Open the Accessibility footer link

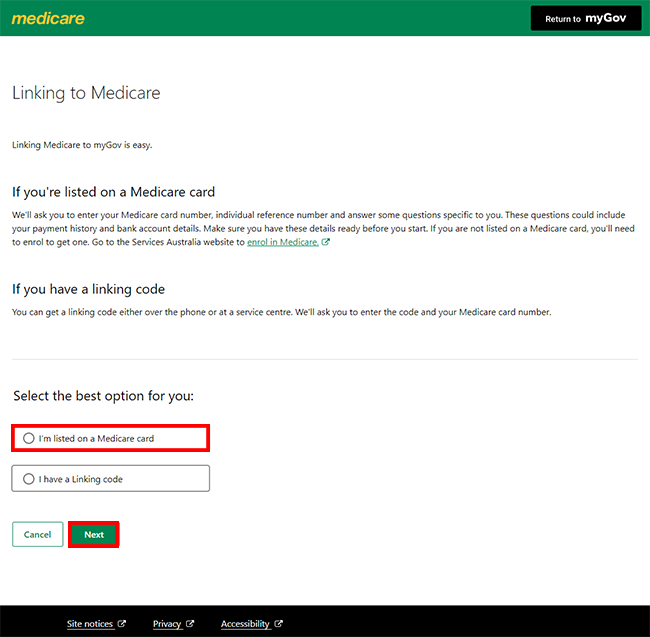246,624
